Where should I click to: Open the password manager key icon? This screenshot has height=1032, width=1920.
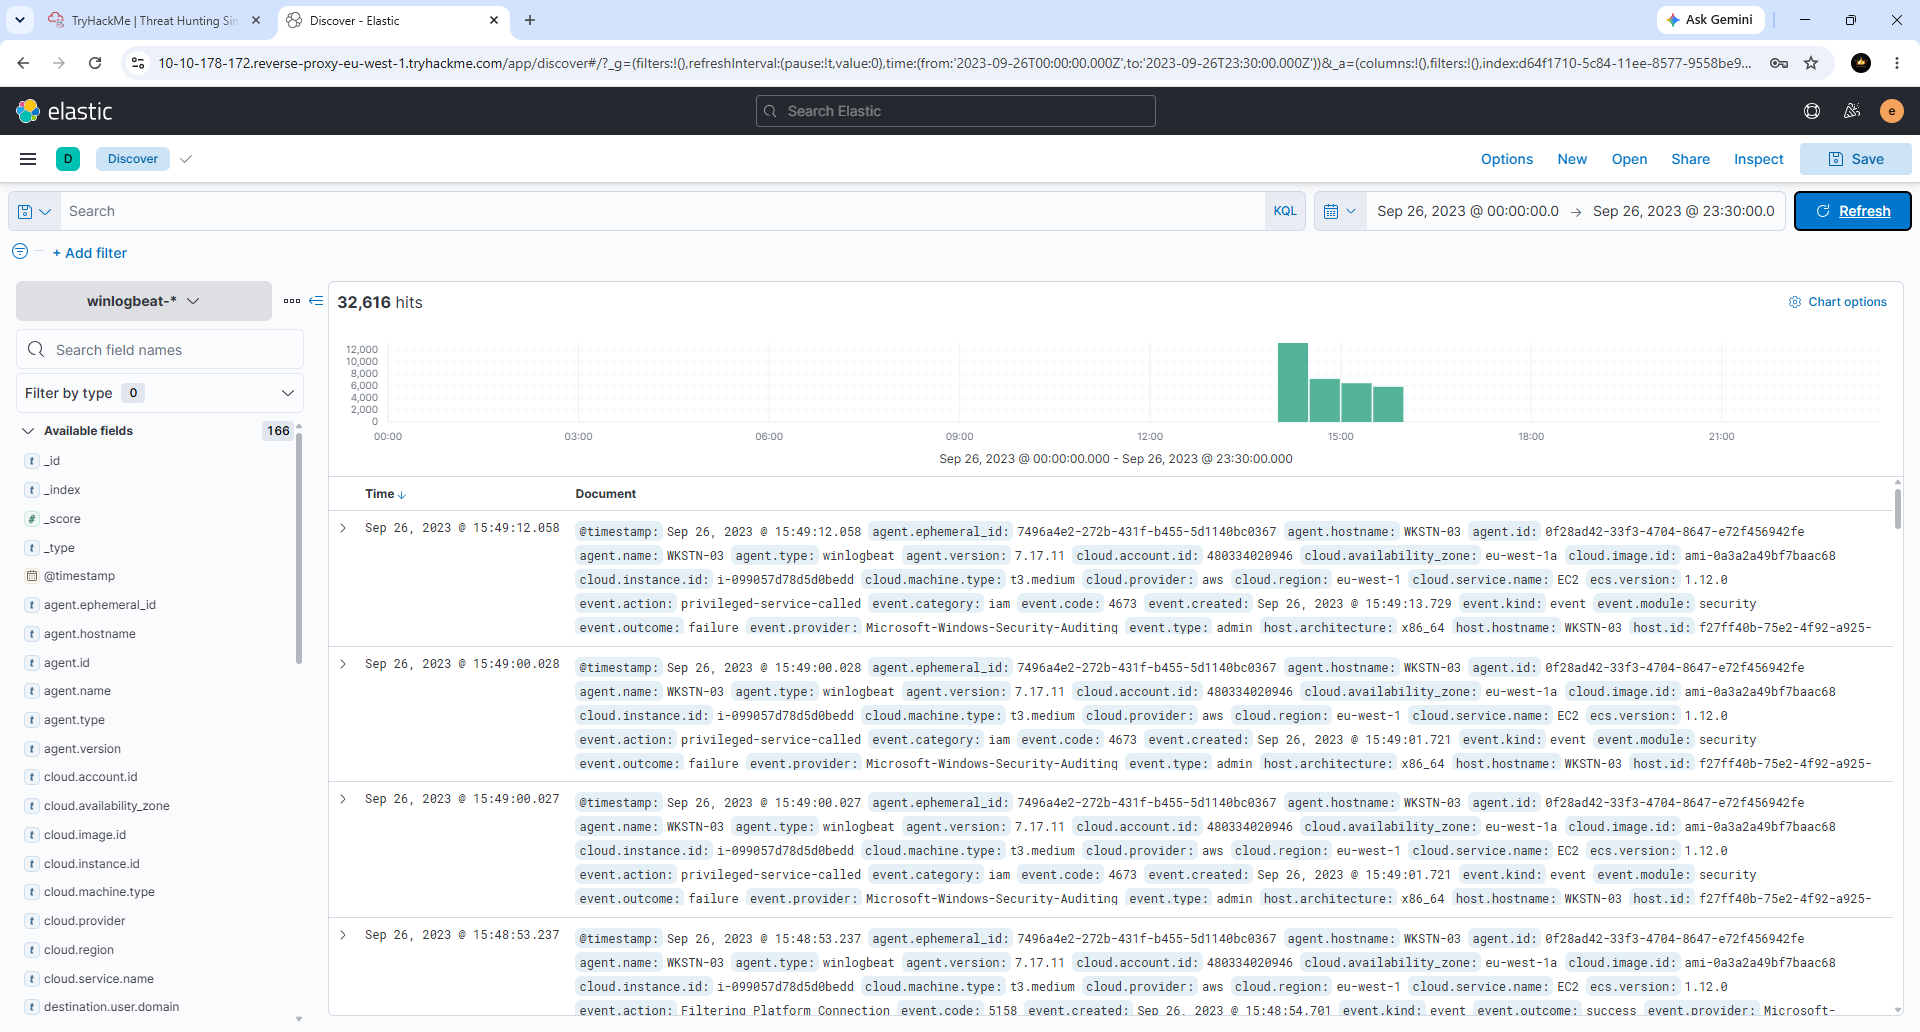click(x=1779, y=63)
